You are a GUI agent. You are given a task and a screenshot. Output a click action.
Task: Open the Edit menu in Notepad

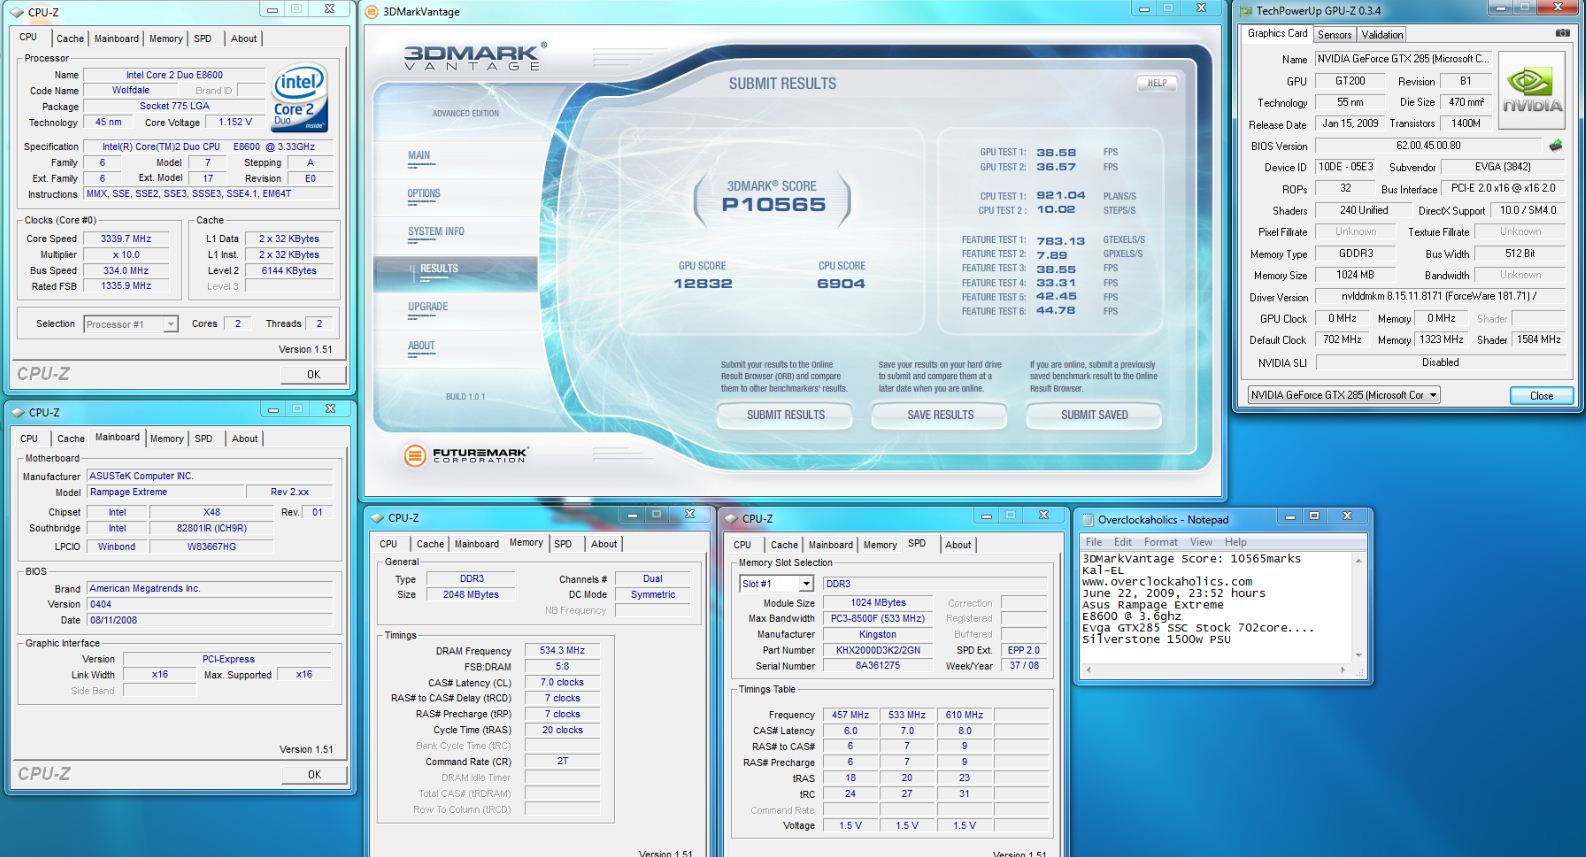[1123, 542]
